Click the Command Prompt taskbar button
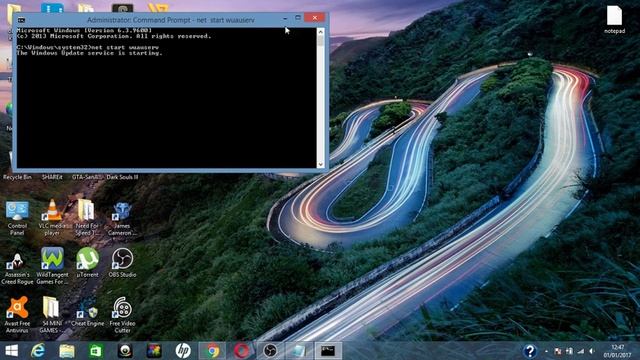The width and height of the screenshot is (640, 360). tap(328, 351)
